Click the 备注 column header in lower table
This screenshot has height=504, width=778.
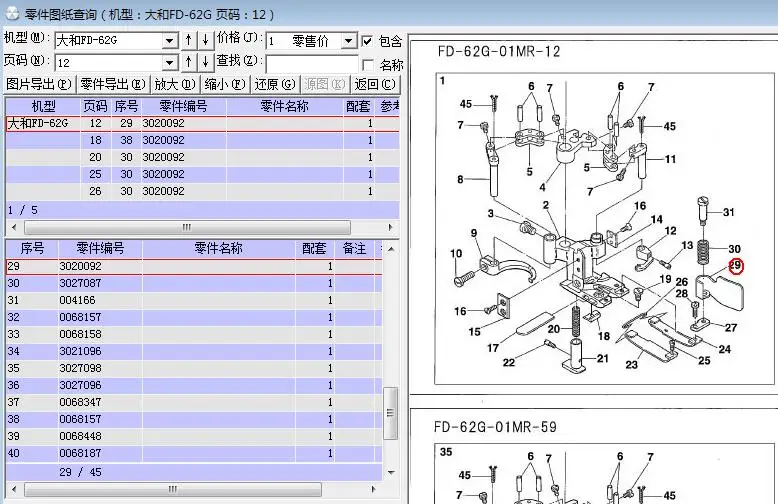tap(354, 248)
